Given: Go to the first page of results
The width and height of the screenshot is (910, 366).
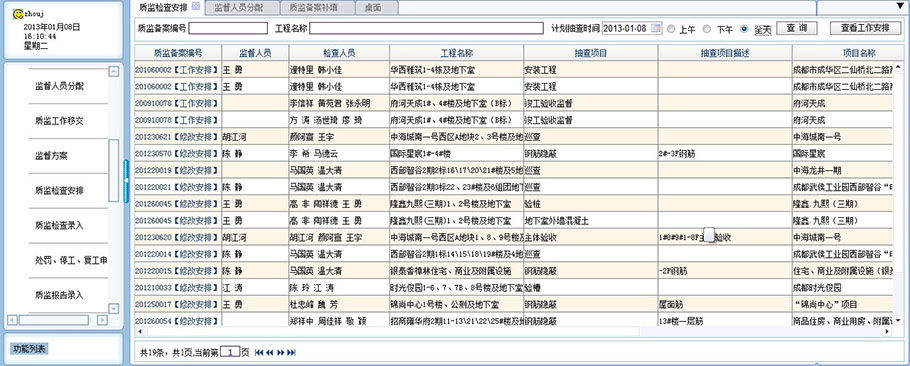Looking at the screenshot, I should pyautogui.click(x=259, y=353).
